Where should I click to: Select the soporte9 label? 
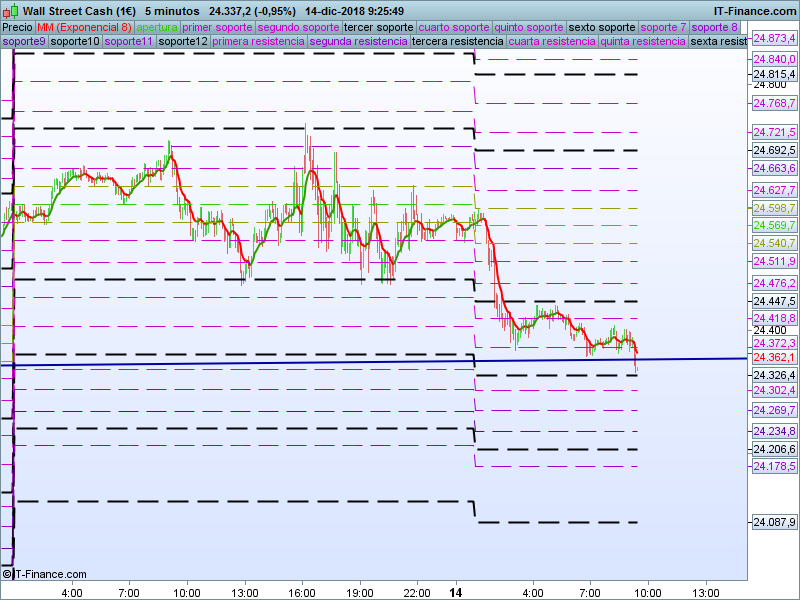[x=24, y=41]
